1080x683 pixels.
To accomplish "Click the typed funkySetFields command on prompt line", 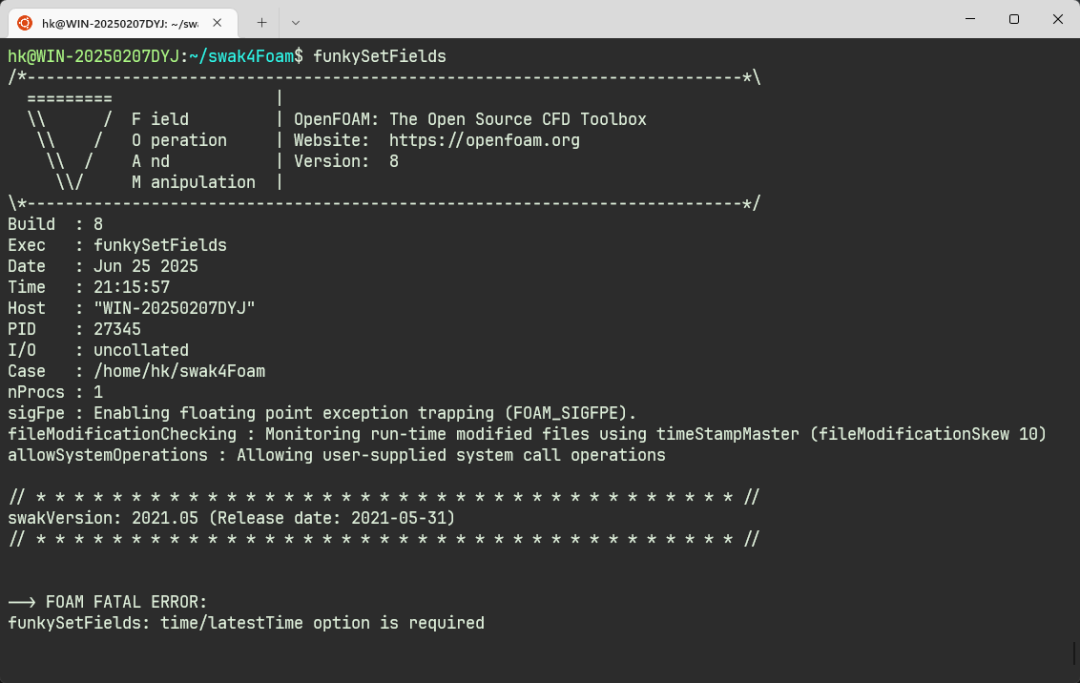I will [x=379, y=56].
